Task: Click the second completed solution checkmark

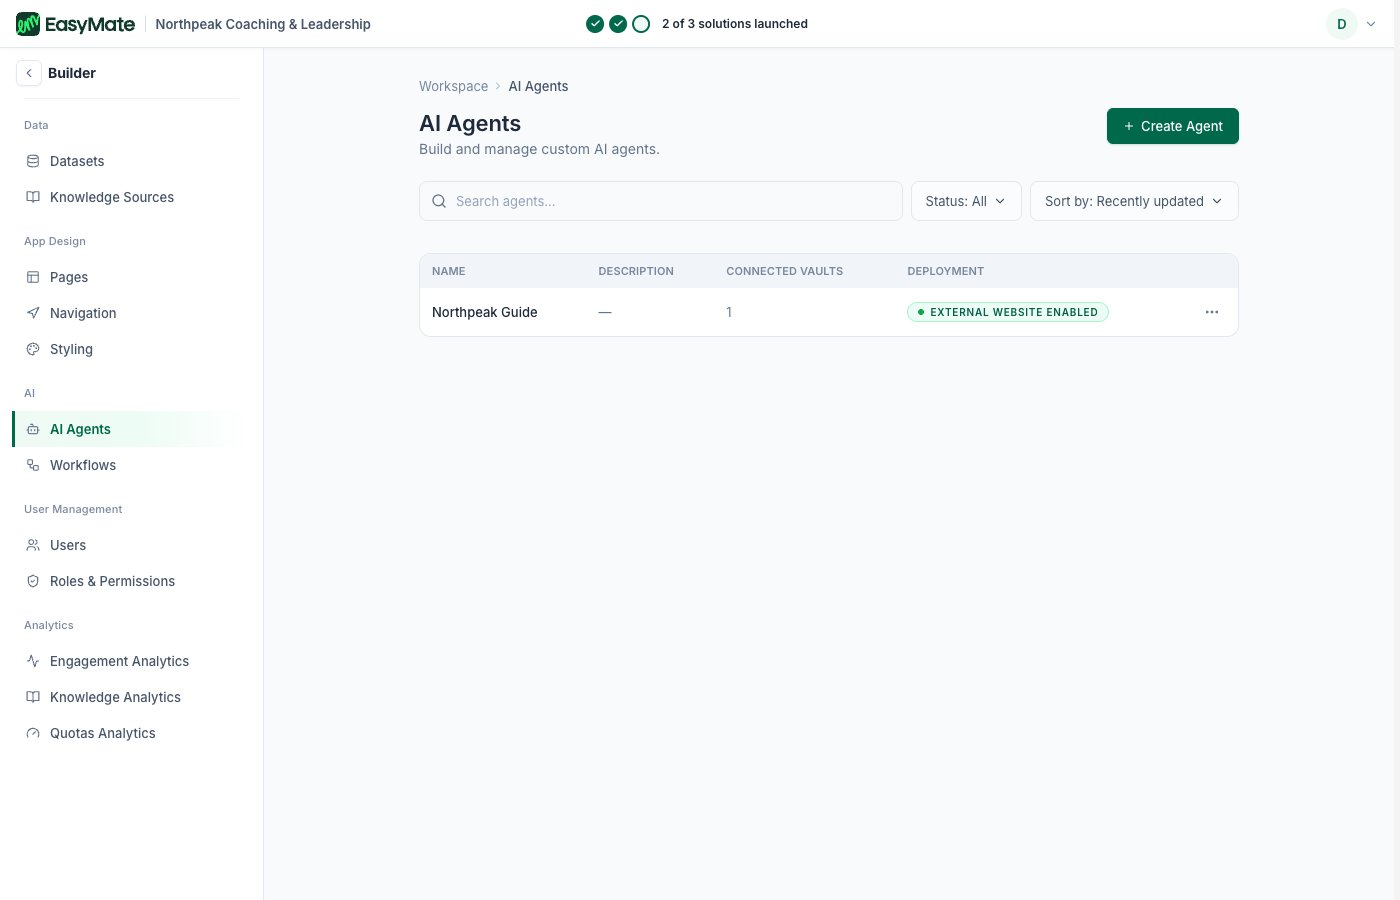Action: tap(618, 24)
